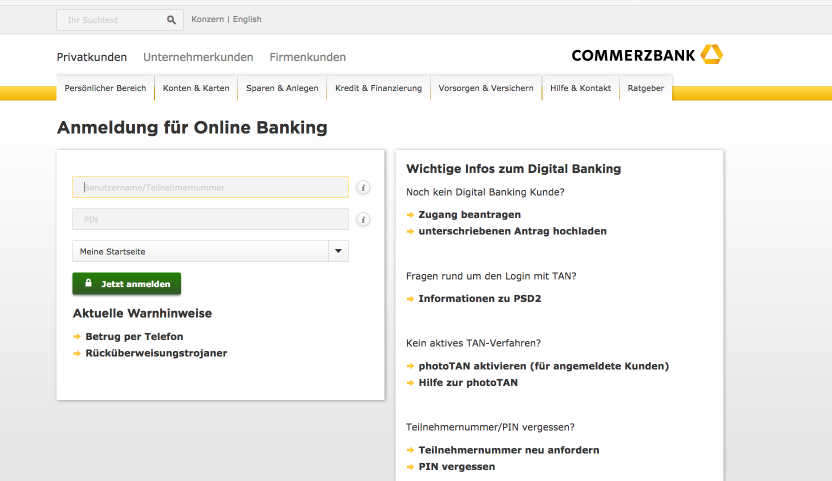Image resolution: width=832 pixels, height=481 pixels.
Task: Click the Commerzbank logo
Action: (x=647, y=55)
